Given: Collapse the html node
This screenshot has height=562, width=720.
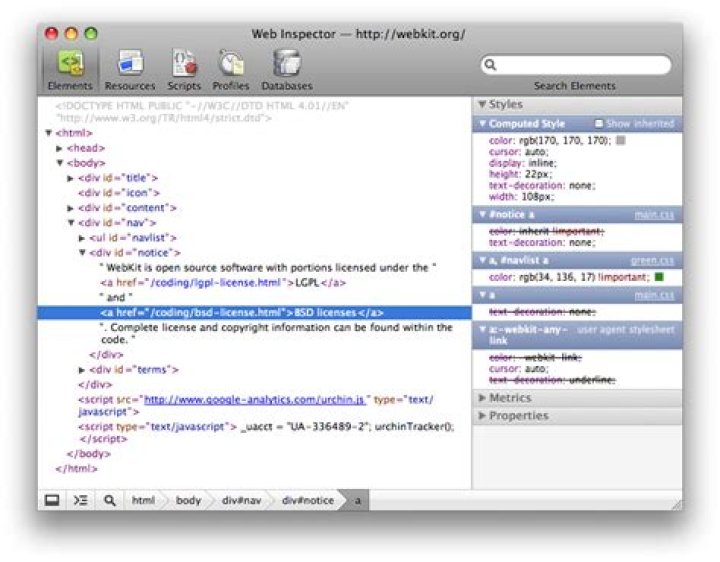Looking at the screenshot, I should pyautogui.click(x=48, y=133).
